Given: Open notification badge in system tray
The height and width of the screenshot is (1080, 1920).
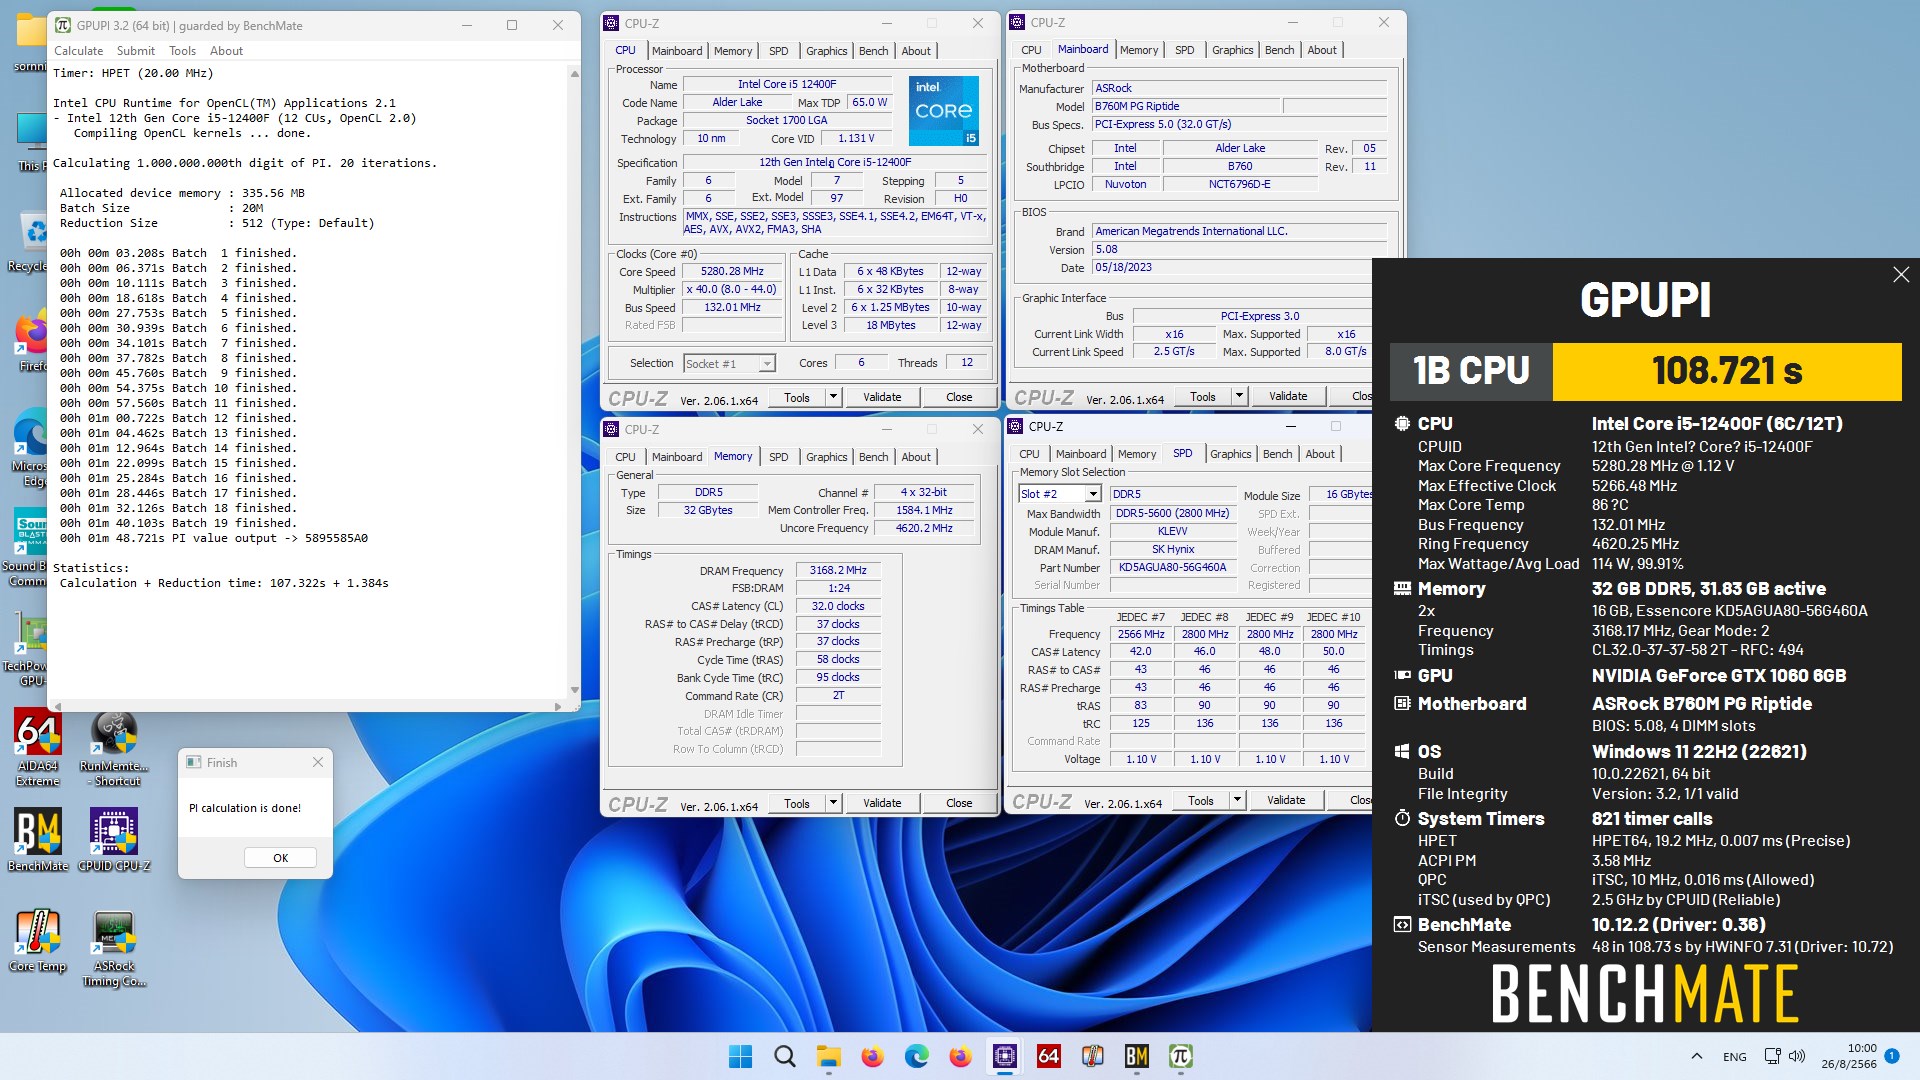Looking at the screenshot, I should (x=1892, y=1055).
